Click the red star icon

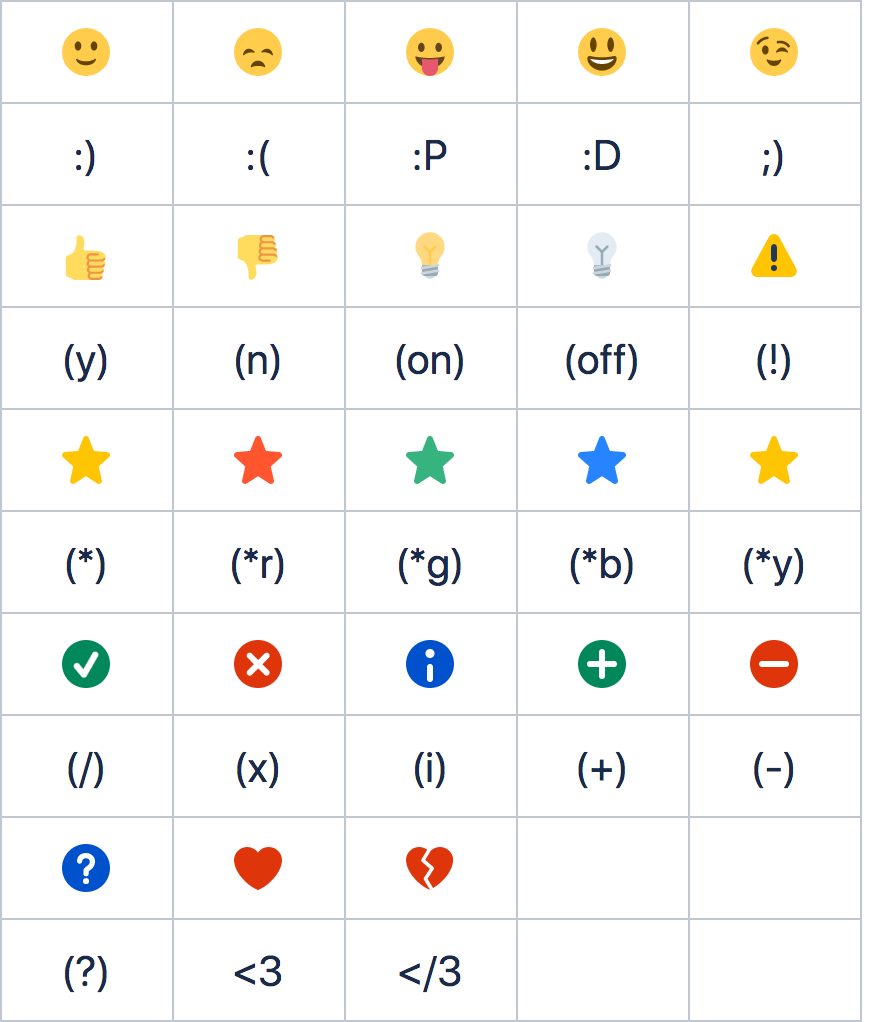click(258, 461)
